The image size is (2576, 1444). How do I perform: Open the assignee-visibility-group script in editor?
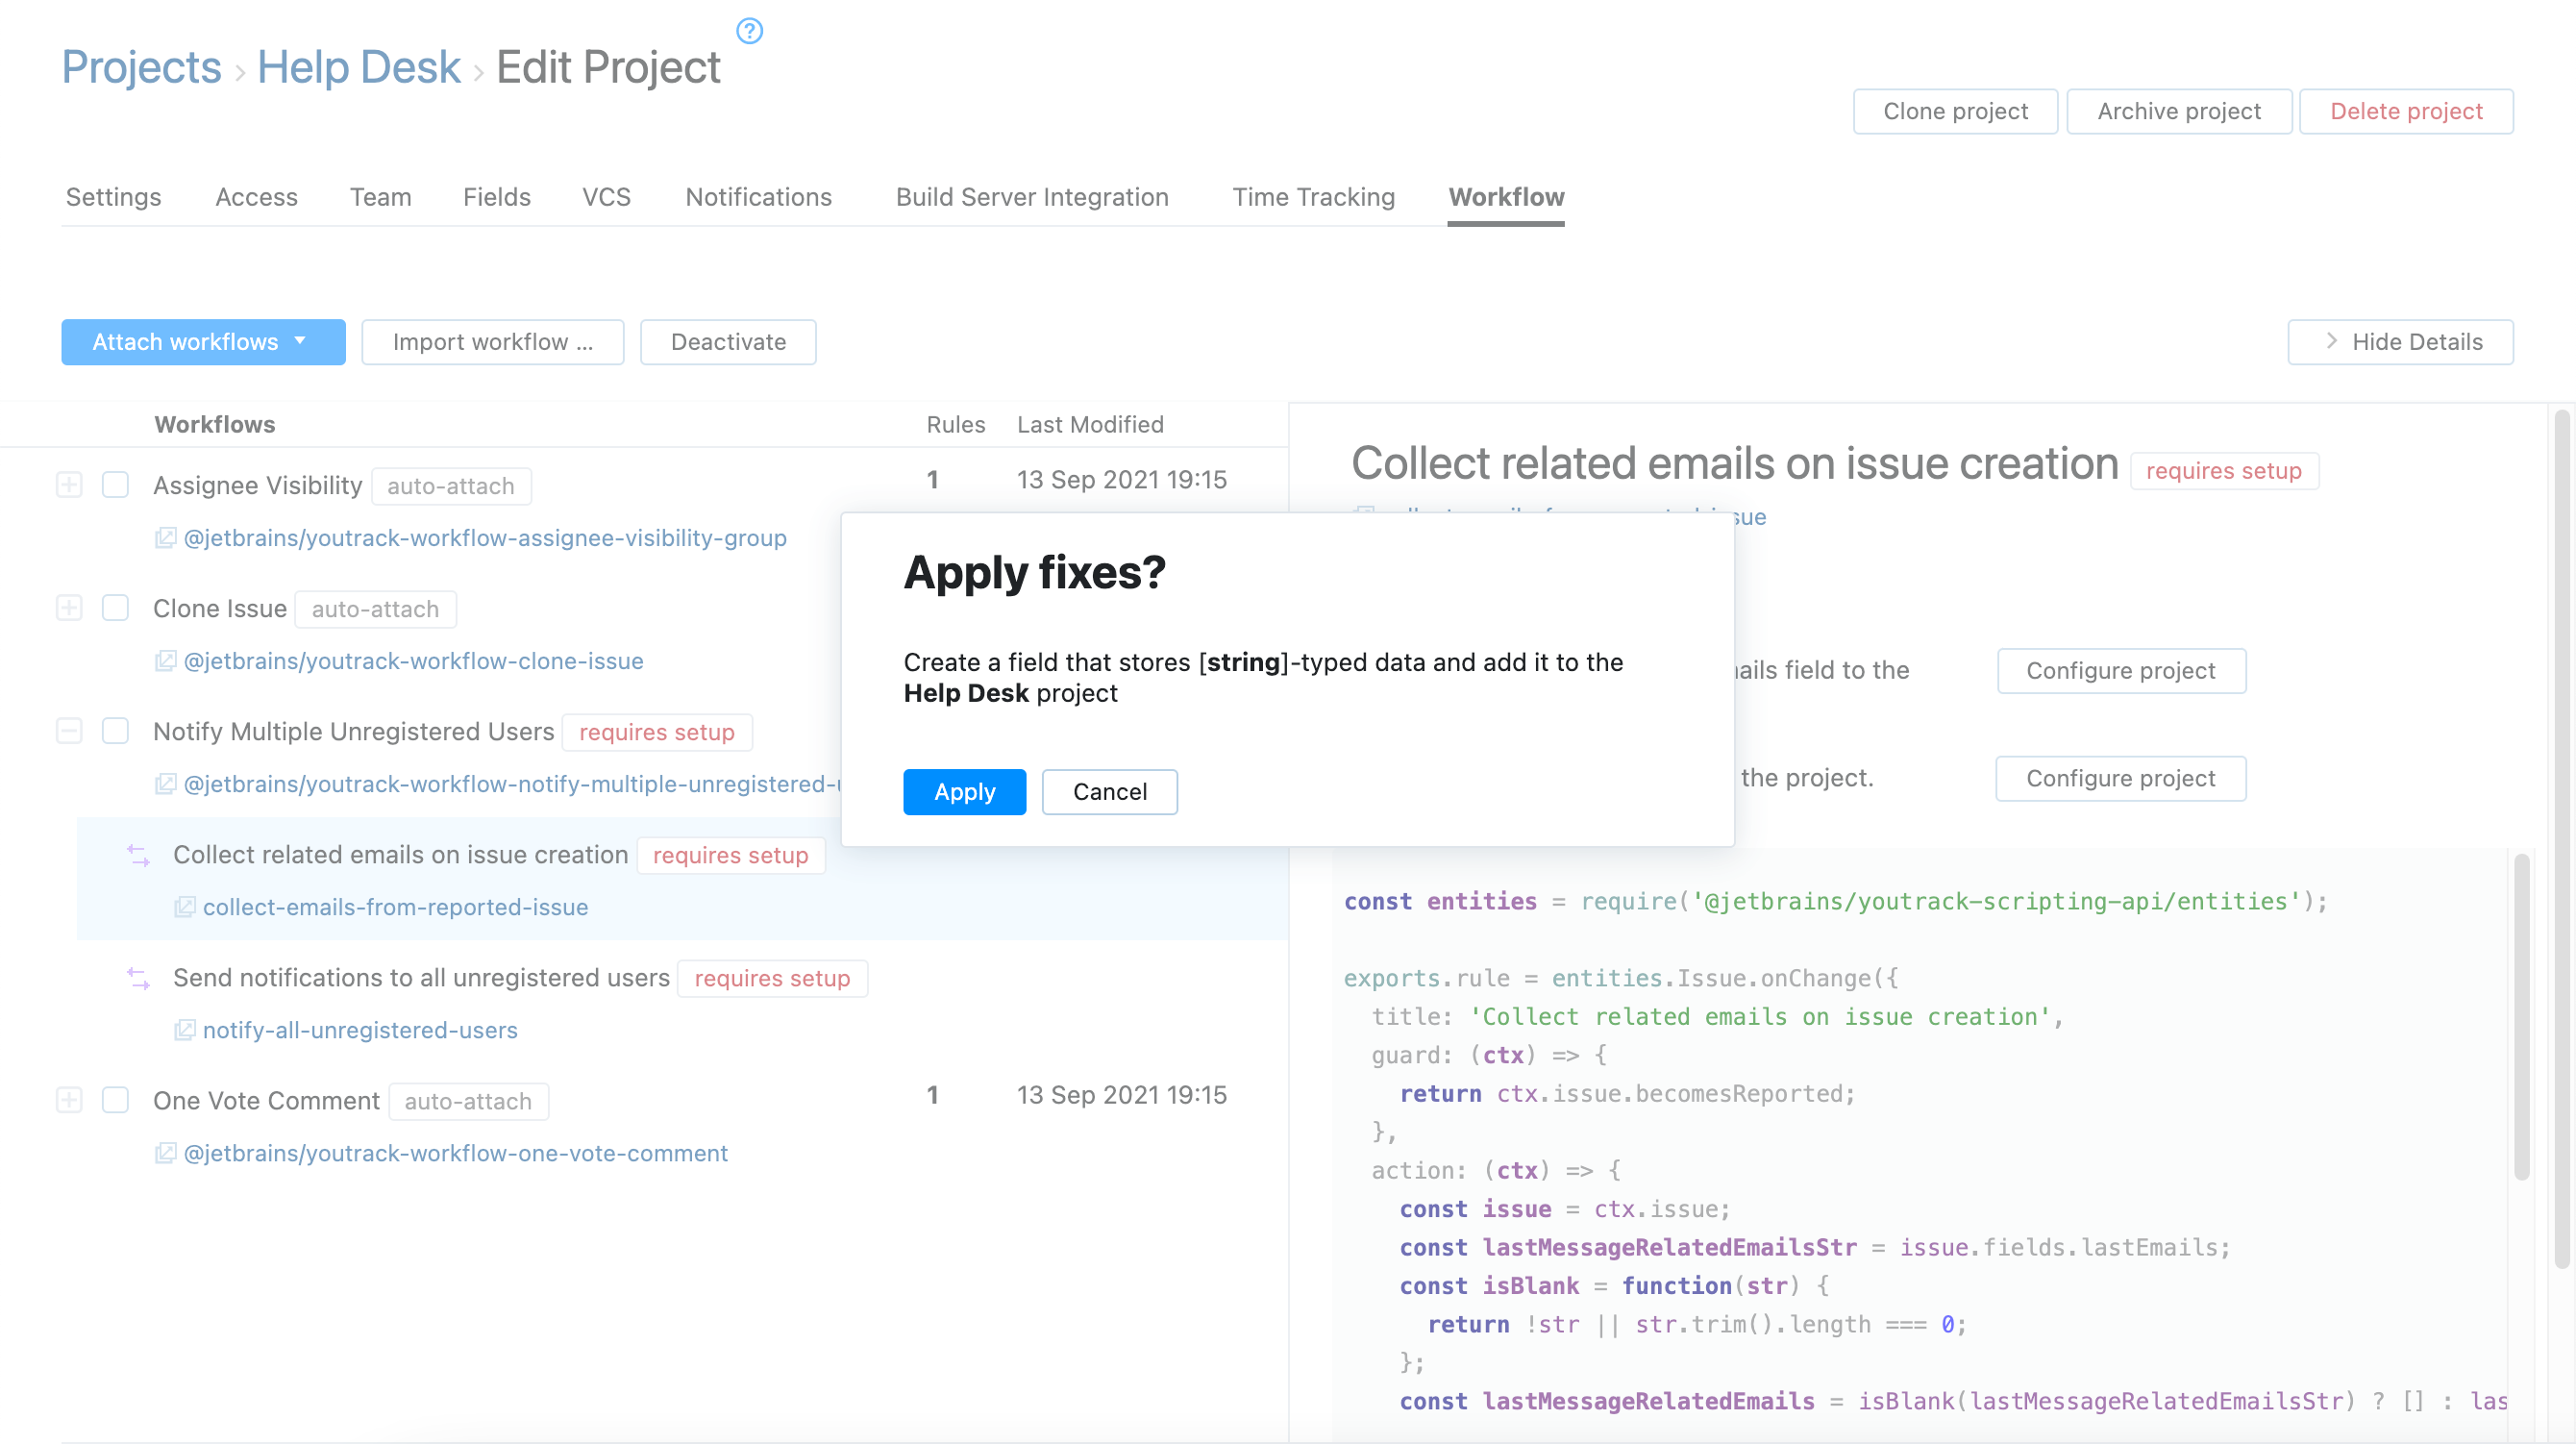pos(165,537)
